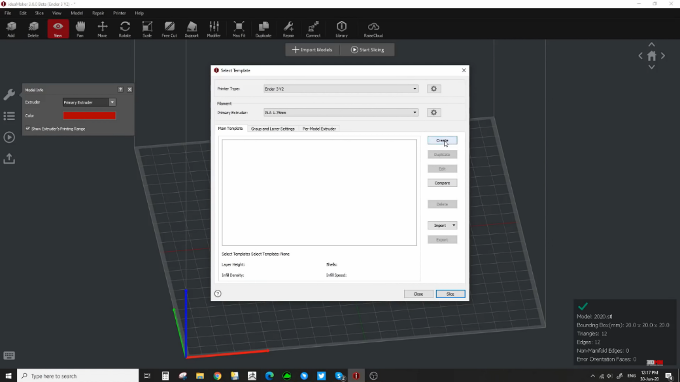Click the view right arrow beside home icon
680x382 pixels.
pos(663,56)
